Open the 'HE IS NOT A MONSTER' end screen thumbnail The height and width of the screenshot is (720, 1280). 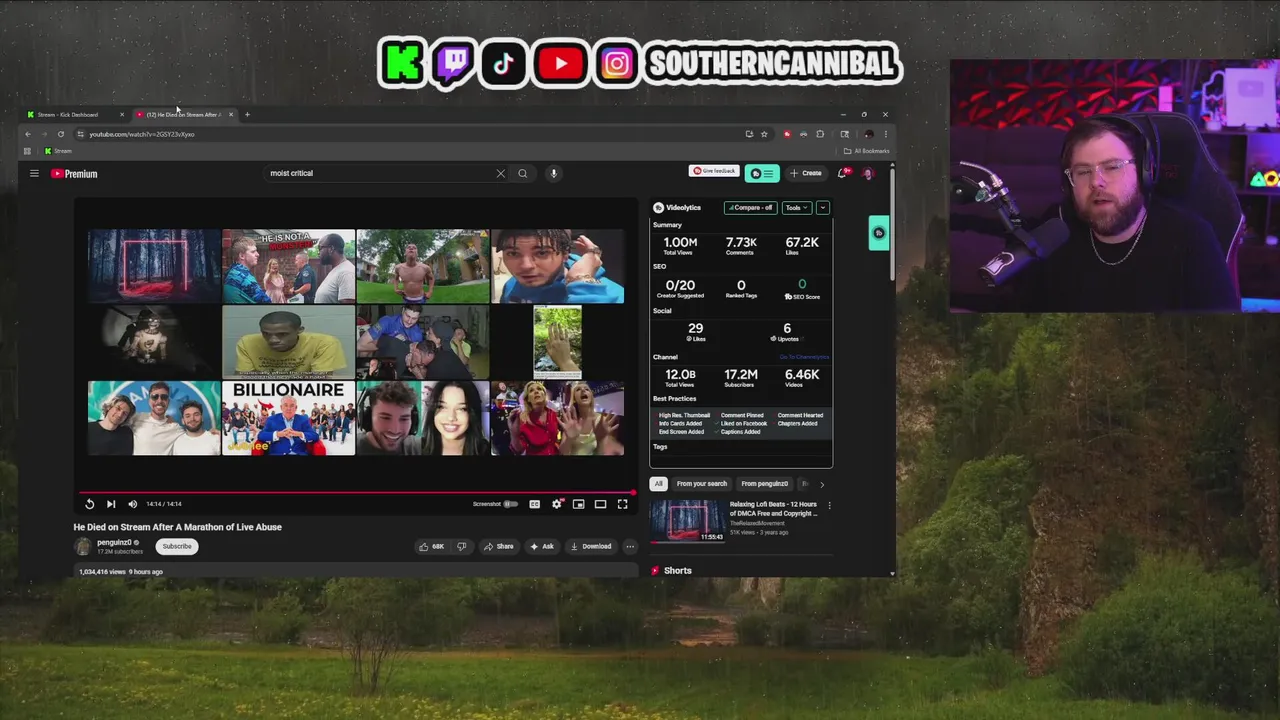pos(288,266)
